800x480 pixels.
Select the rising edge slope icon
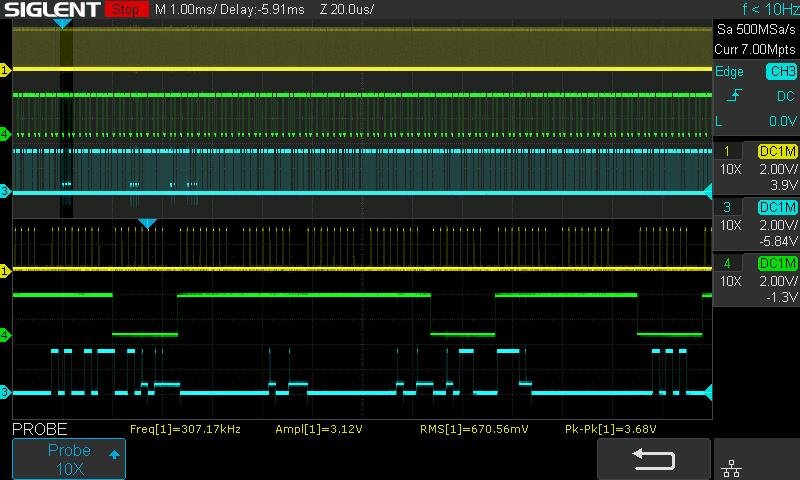735,96
